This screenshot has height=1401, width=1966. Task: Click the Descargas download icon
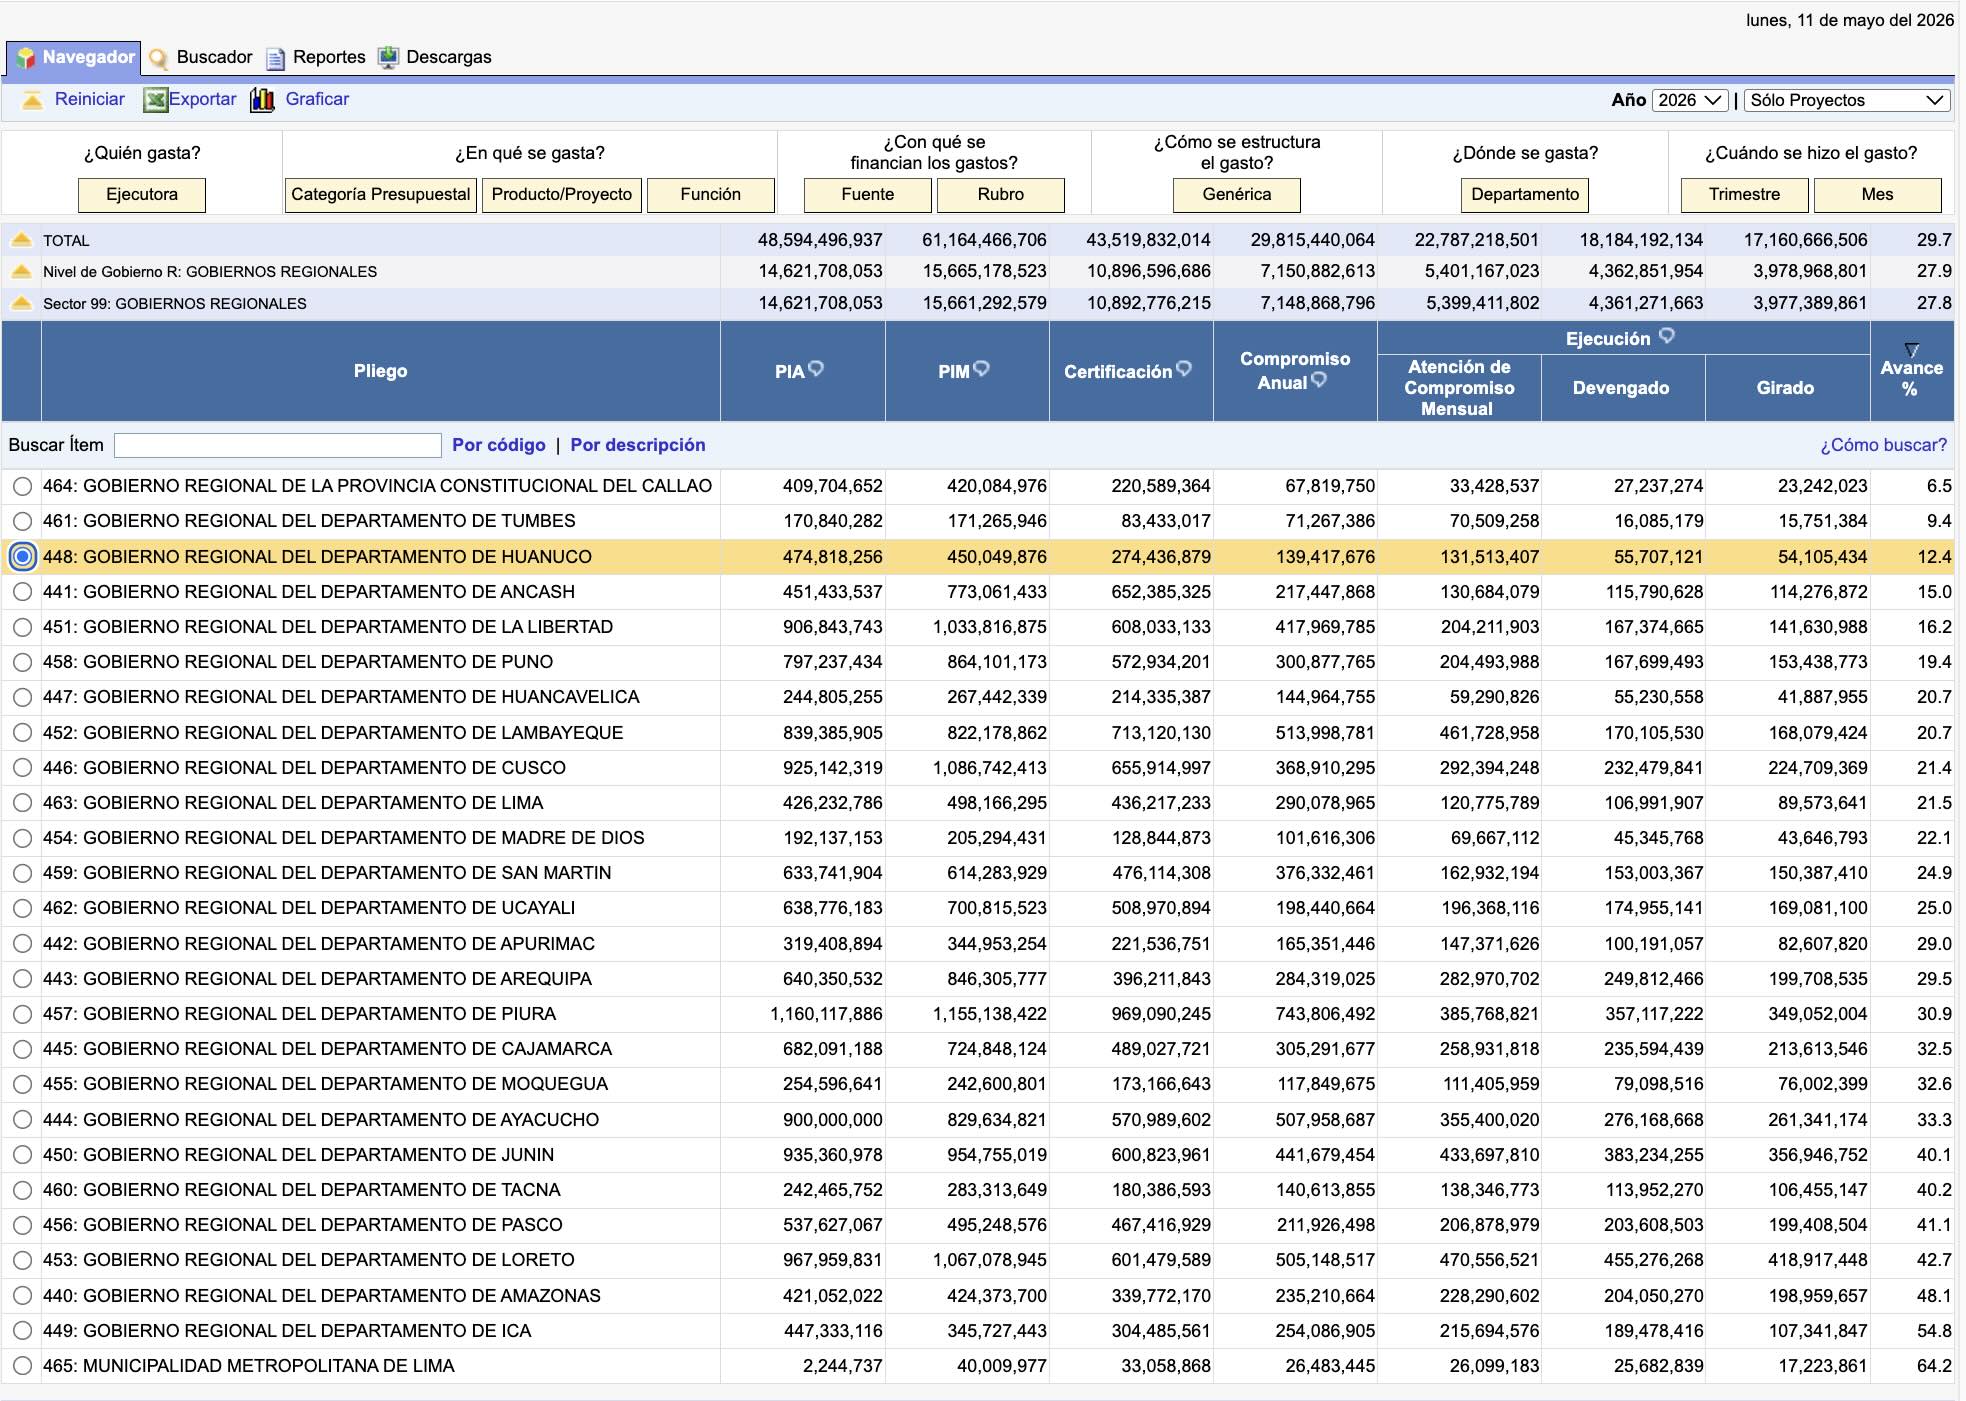[x=388, y=58]
